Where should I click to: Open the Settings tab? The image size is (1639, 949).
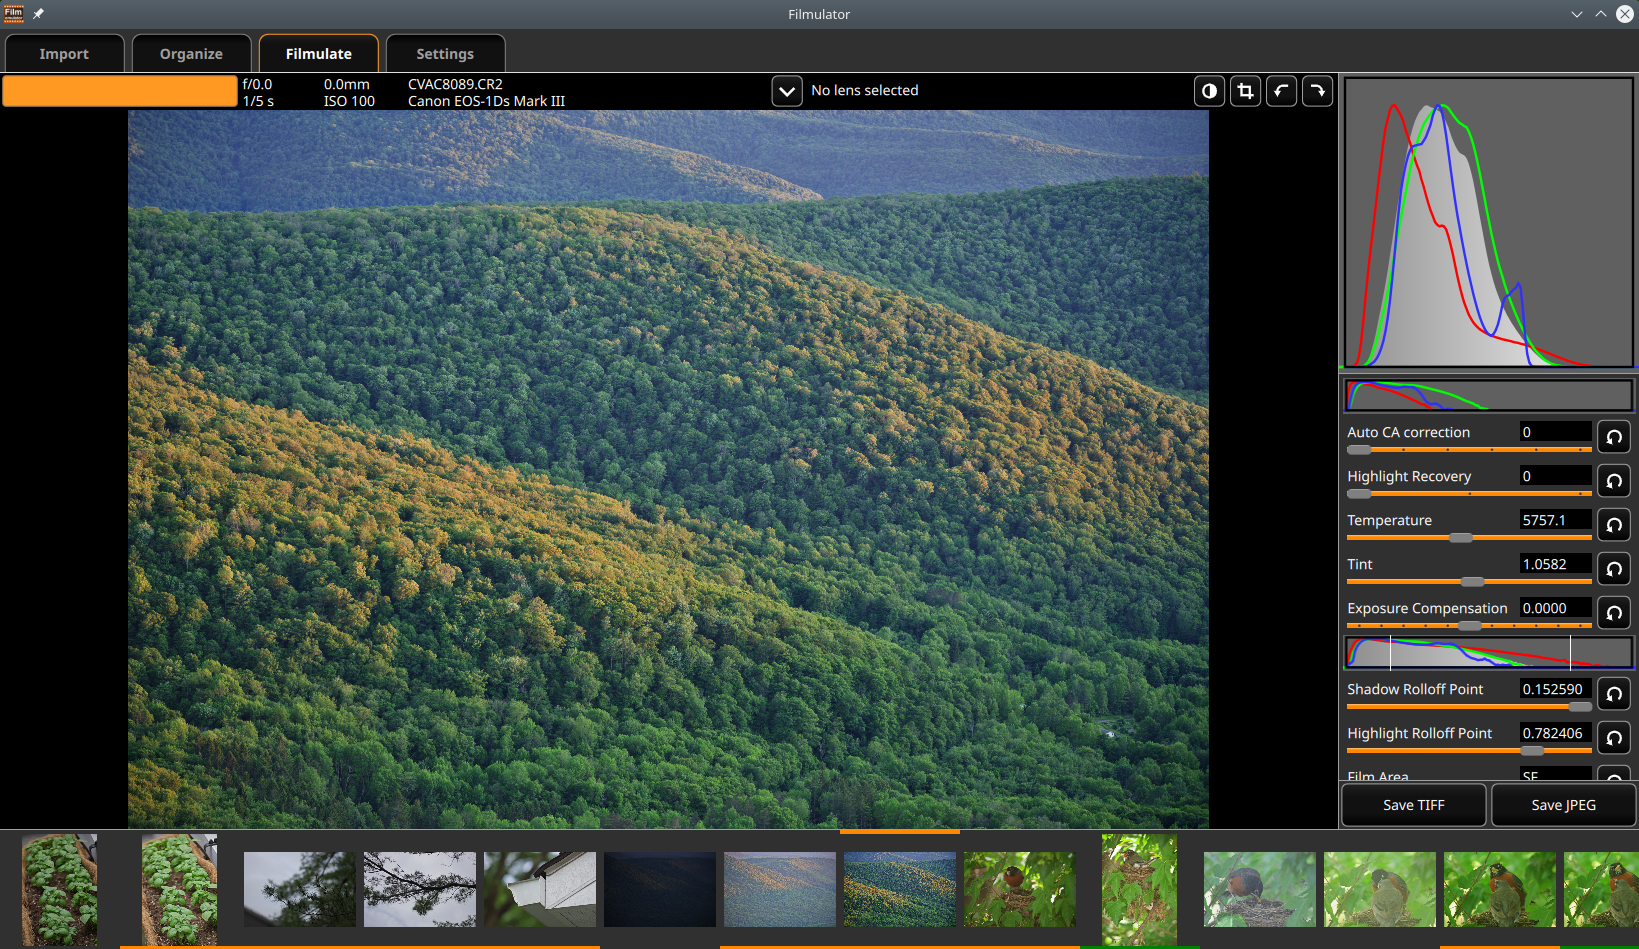445,53
